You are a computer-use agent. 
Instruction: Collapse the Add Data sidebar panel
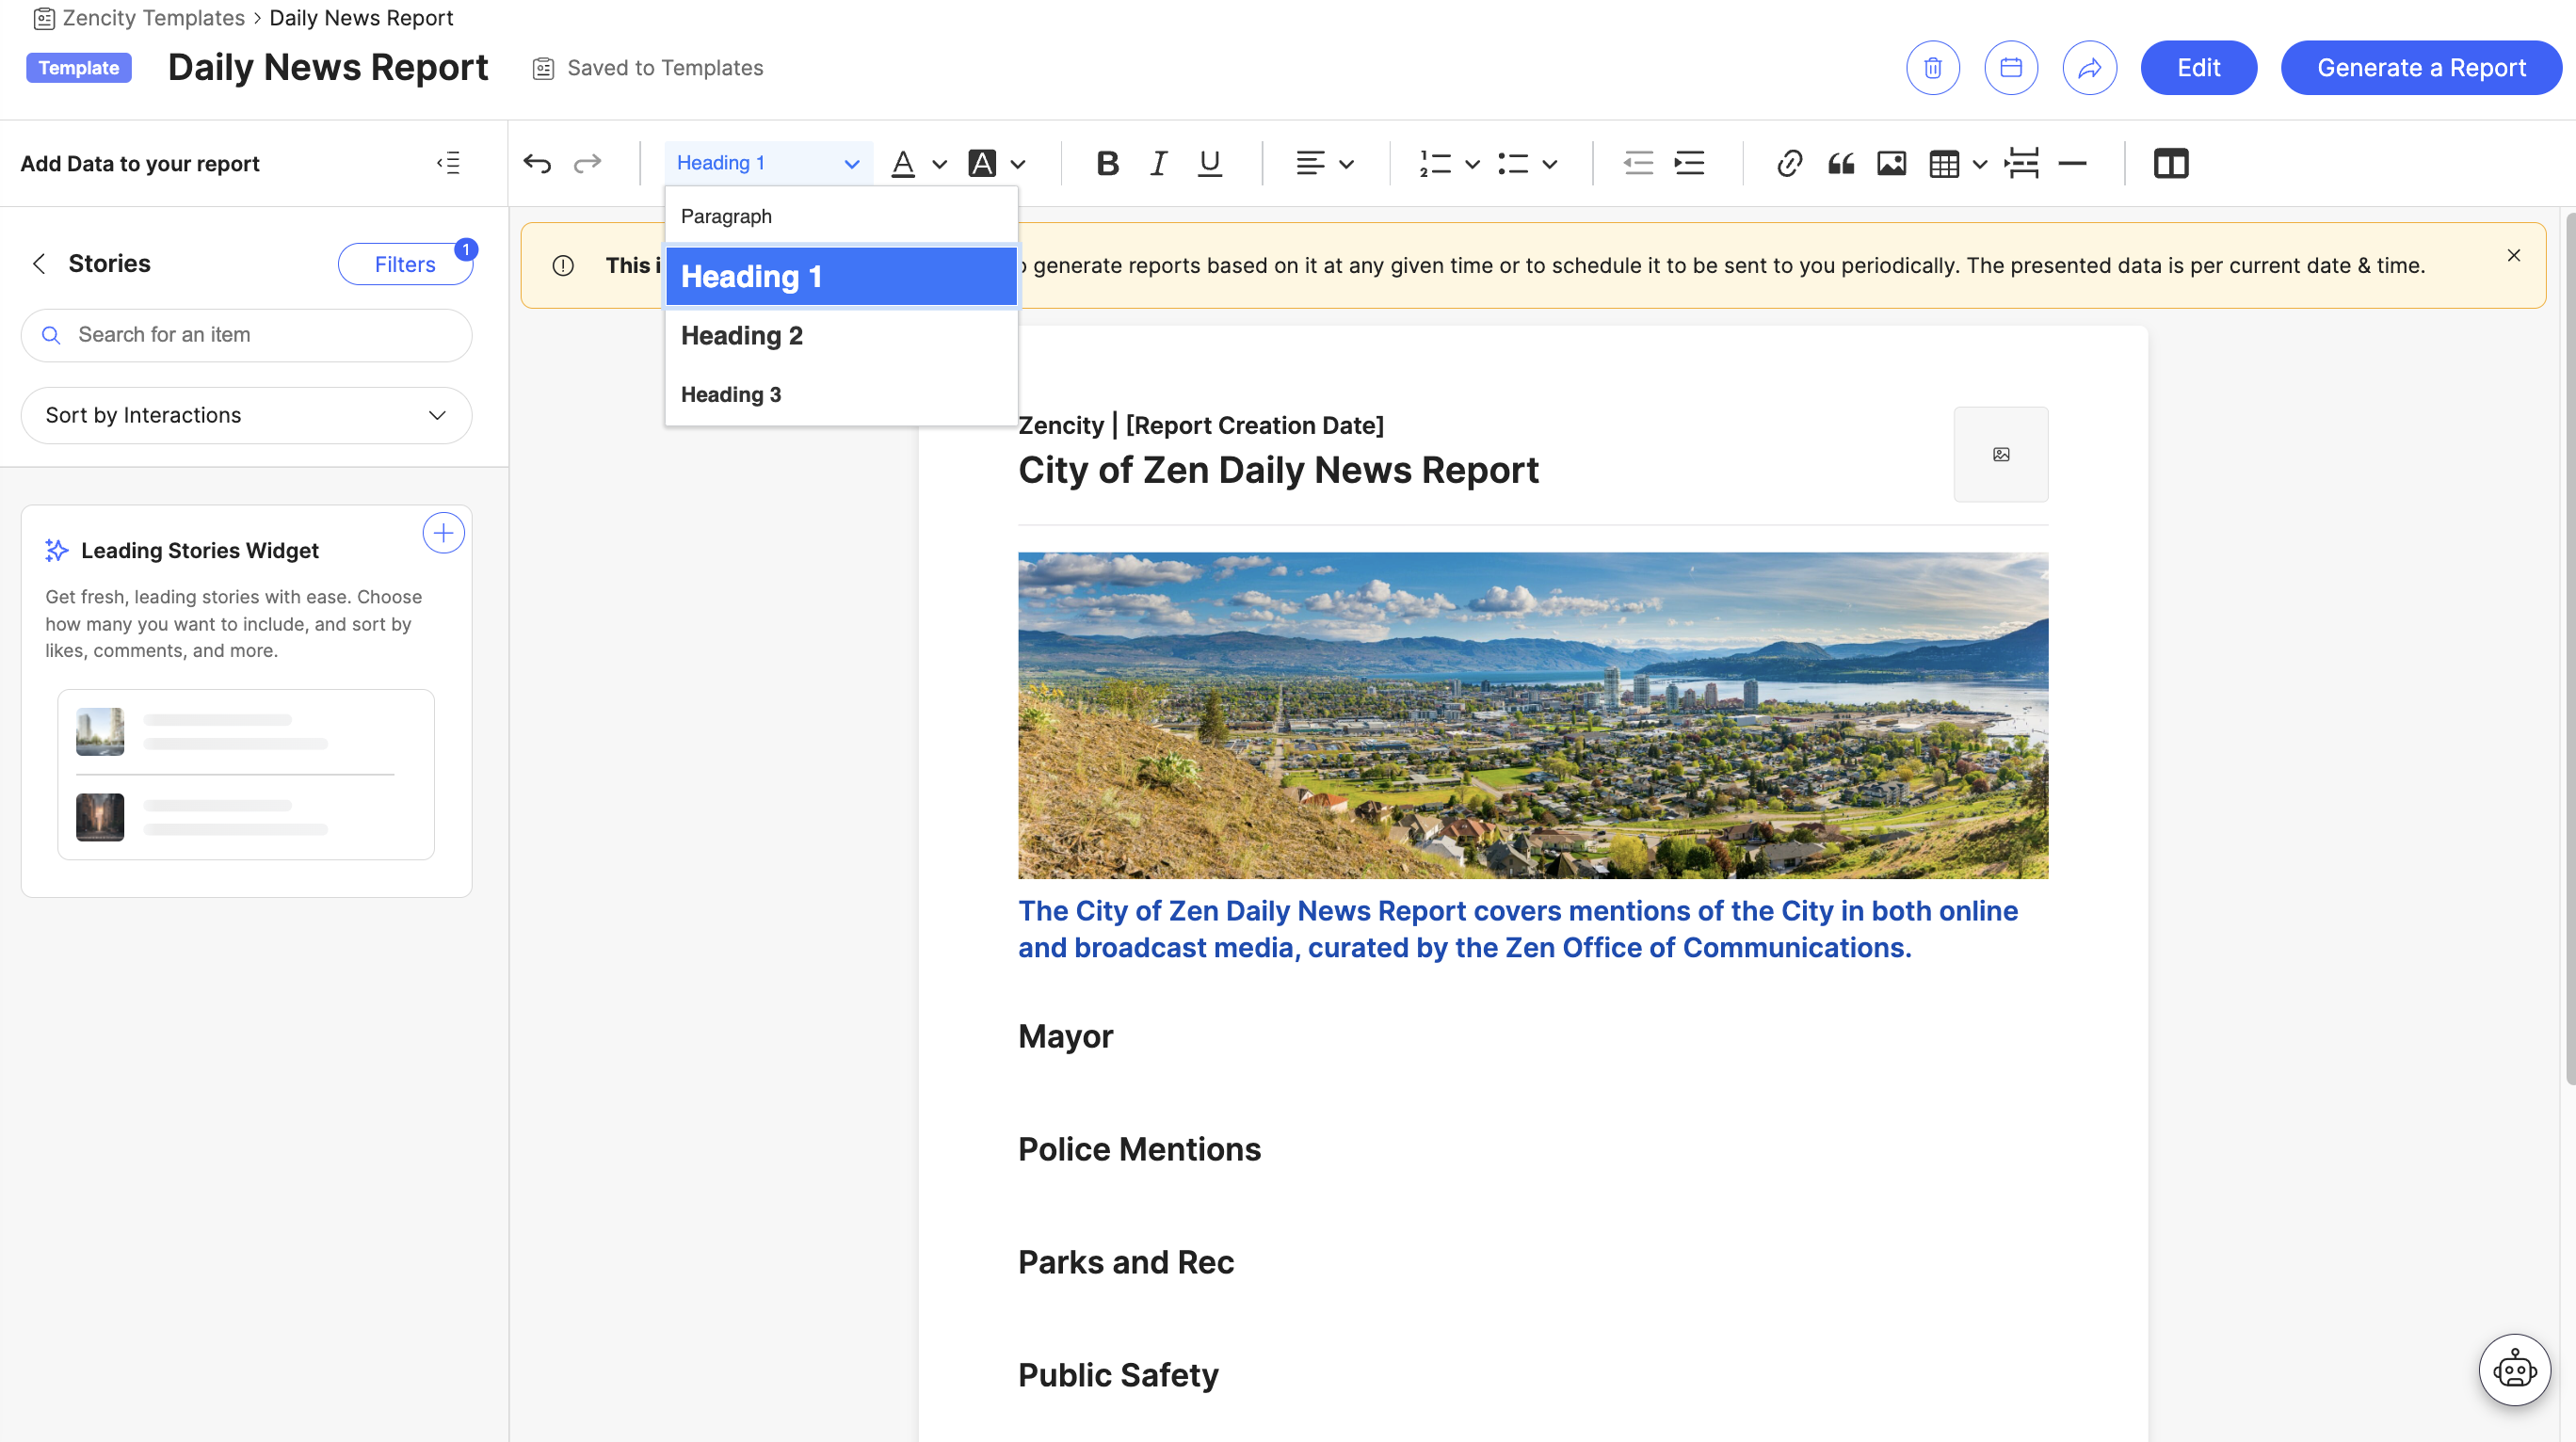448,162
